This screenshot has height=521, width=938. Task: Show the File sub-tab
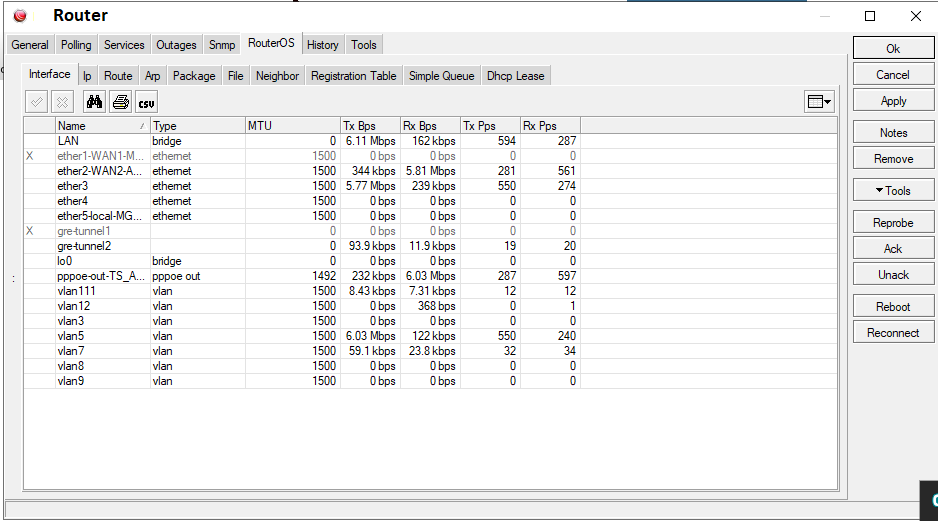point(236,76)
